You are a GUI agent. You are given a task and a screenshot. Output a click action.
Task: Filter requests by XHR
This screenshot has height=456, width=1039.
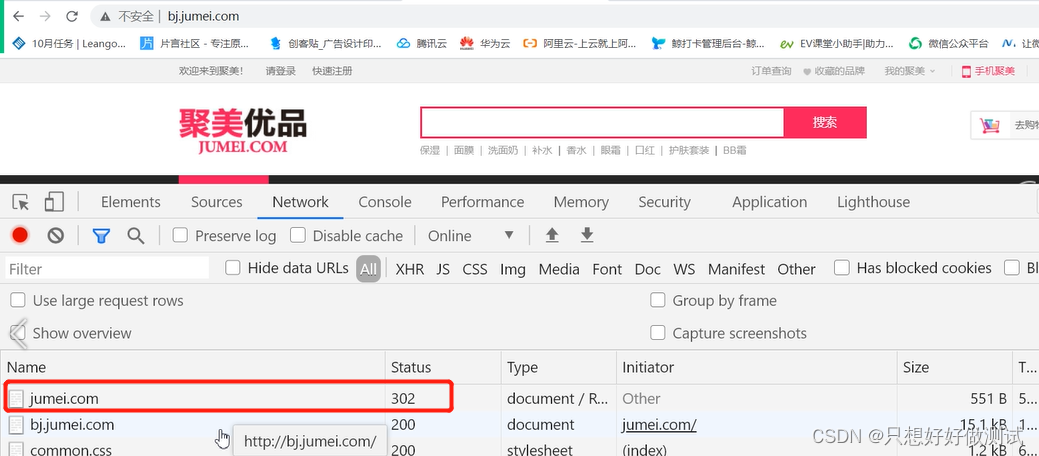(x=410, y=269)
